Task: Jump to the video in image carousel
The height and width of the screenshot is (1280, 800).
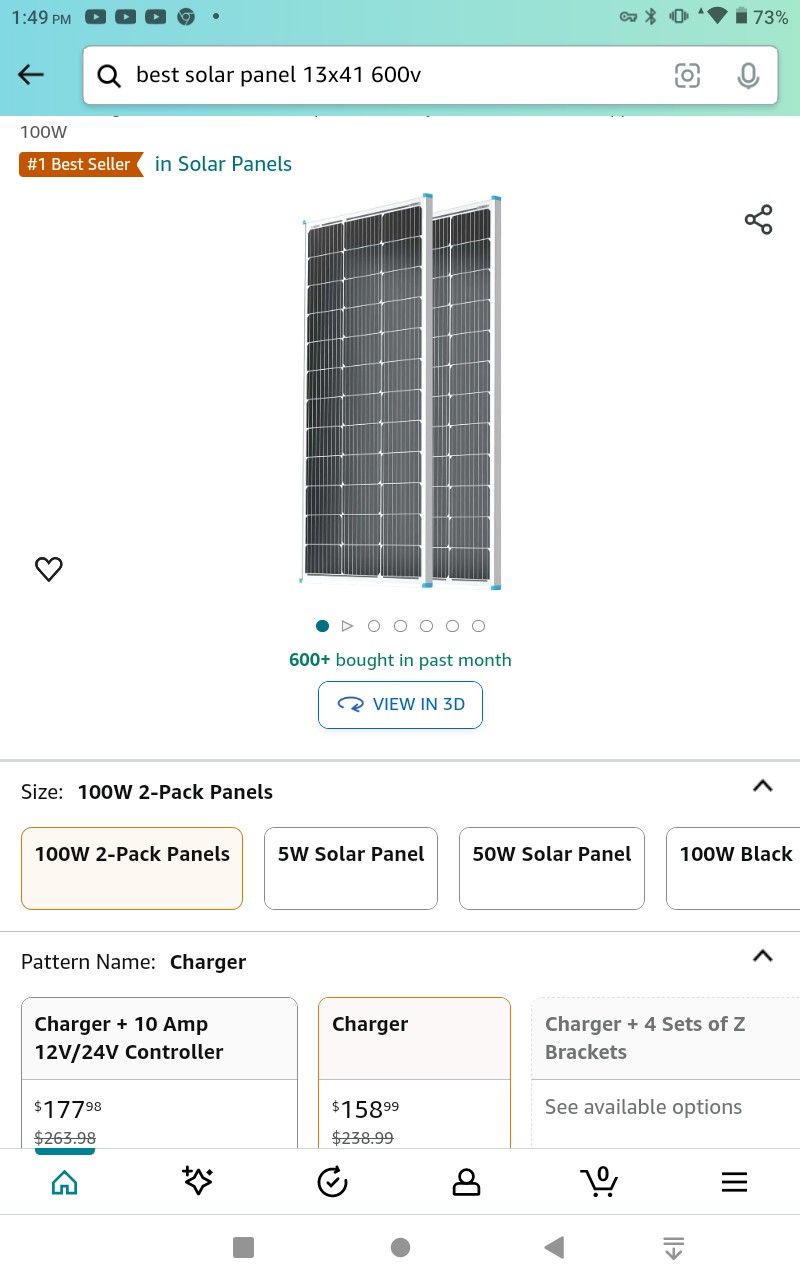Action: point(348,626)
